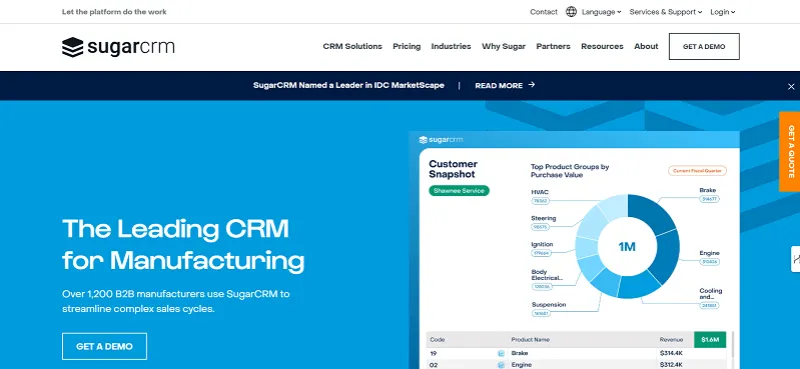
Task: Click the header Get a Demo button
Action: click(704, 46)
